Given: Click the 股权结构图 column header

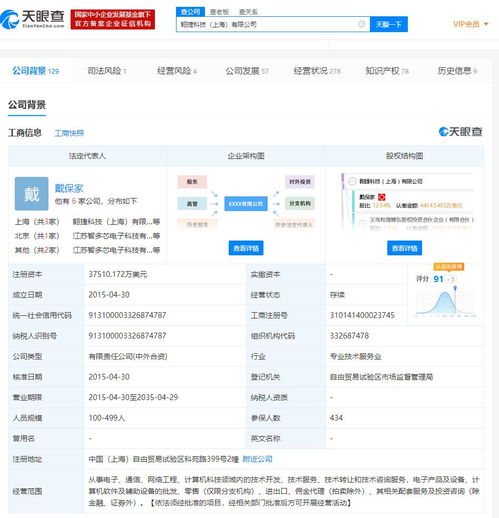Looking at the screenshot, I should point(404,156).
